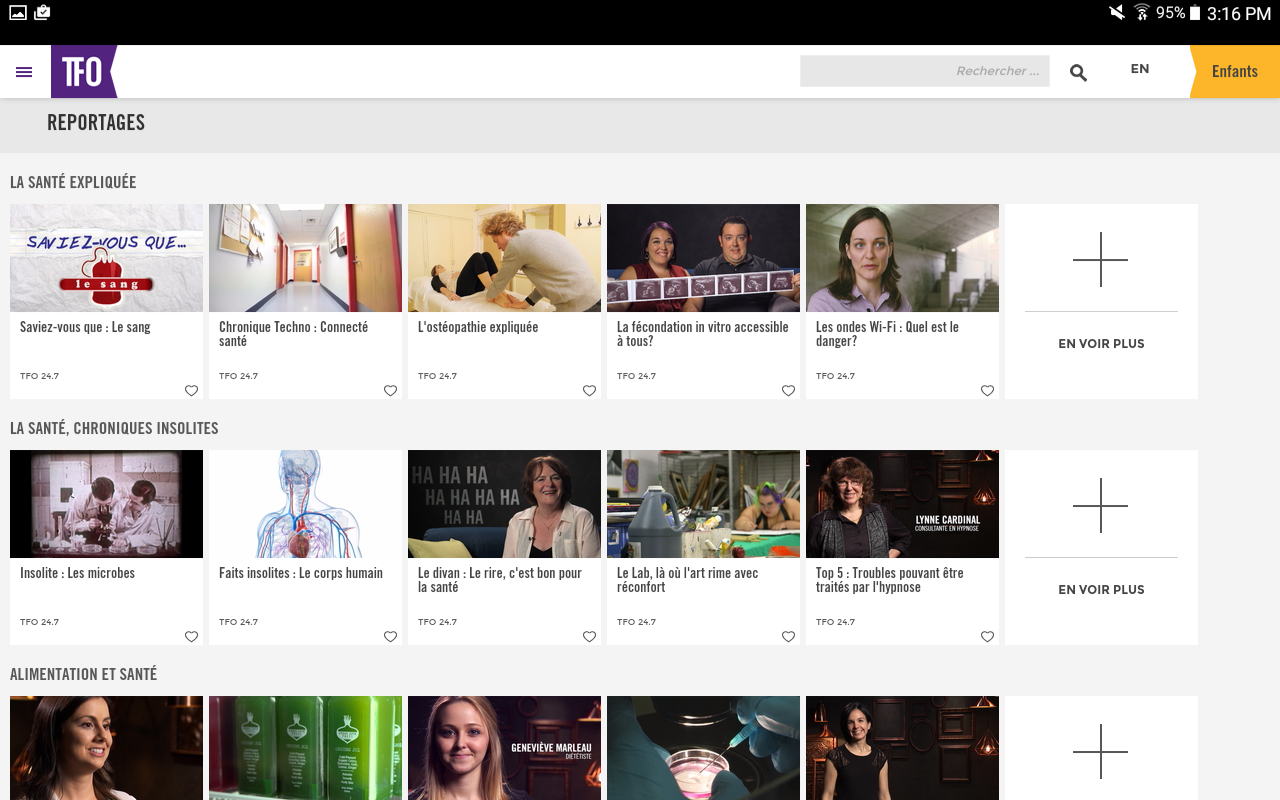
Task: Click heart on 'La fécondation in vitro' card
Action: coord(788,391)
